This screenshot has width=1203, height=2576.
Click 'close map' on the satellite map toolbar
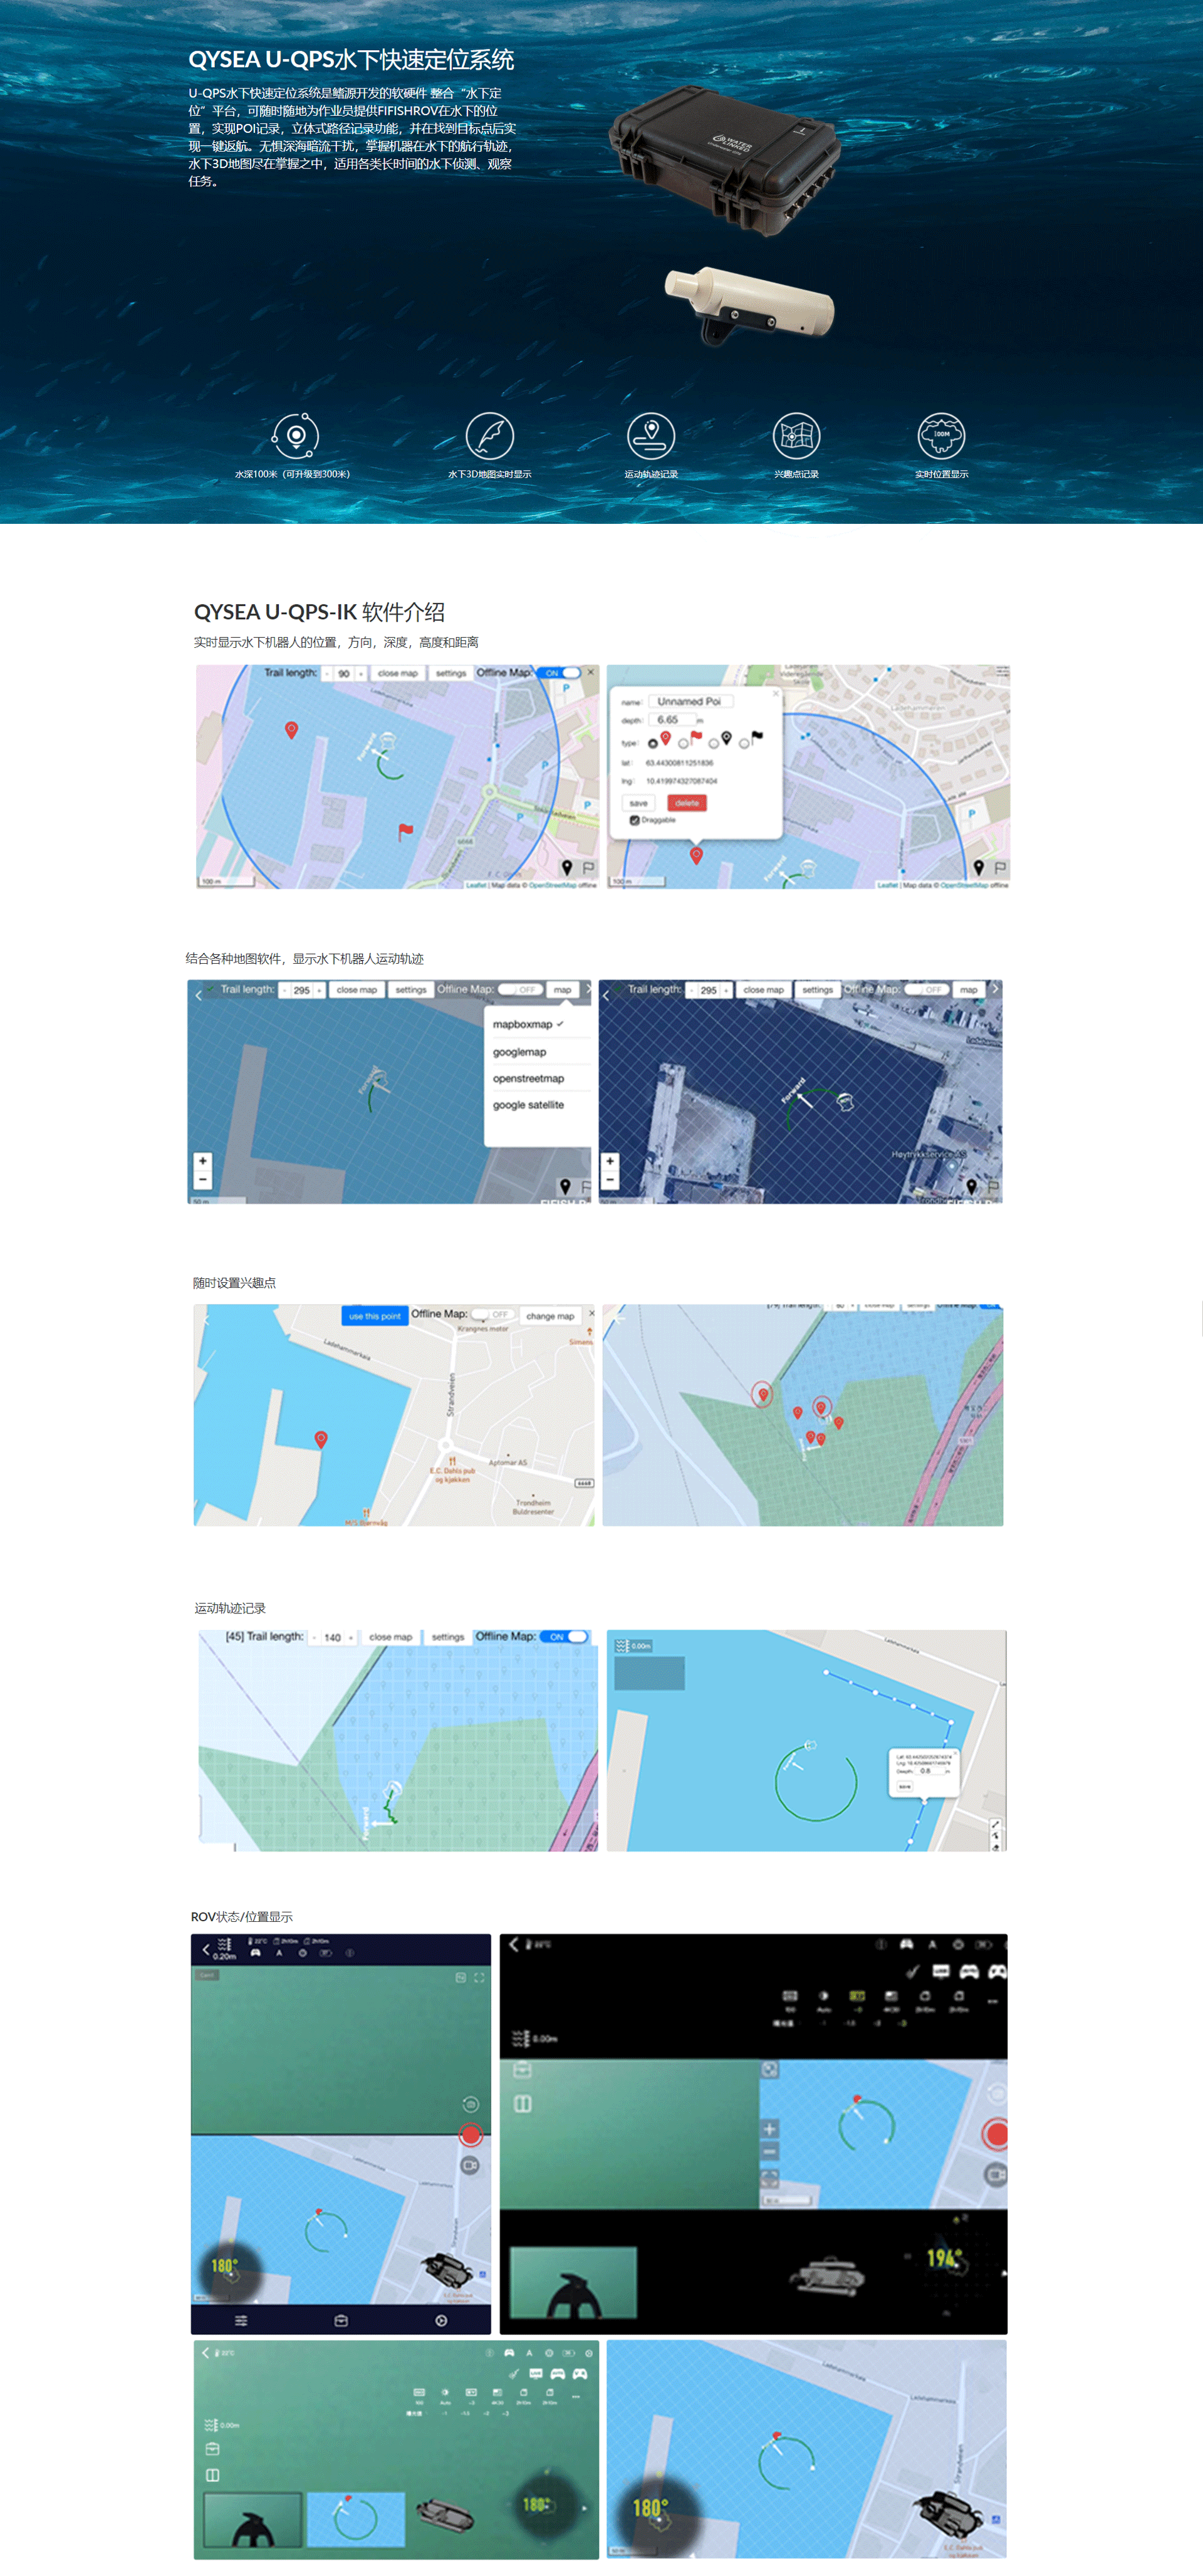763,990
